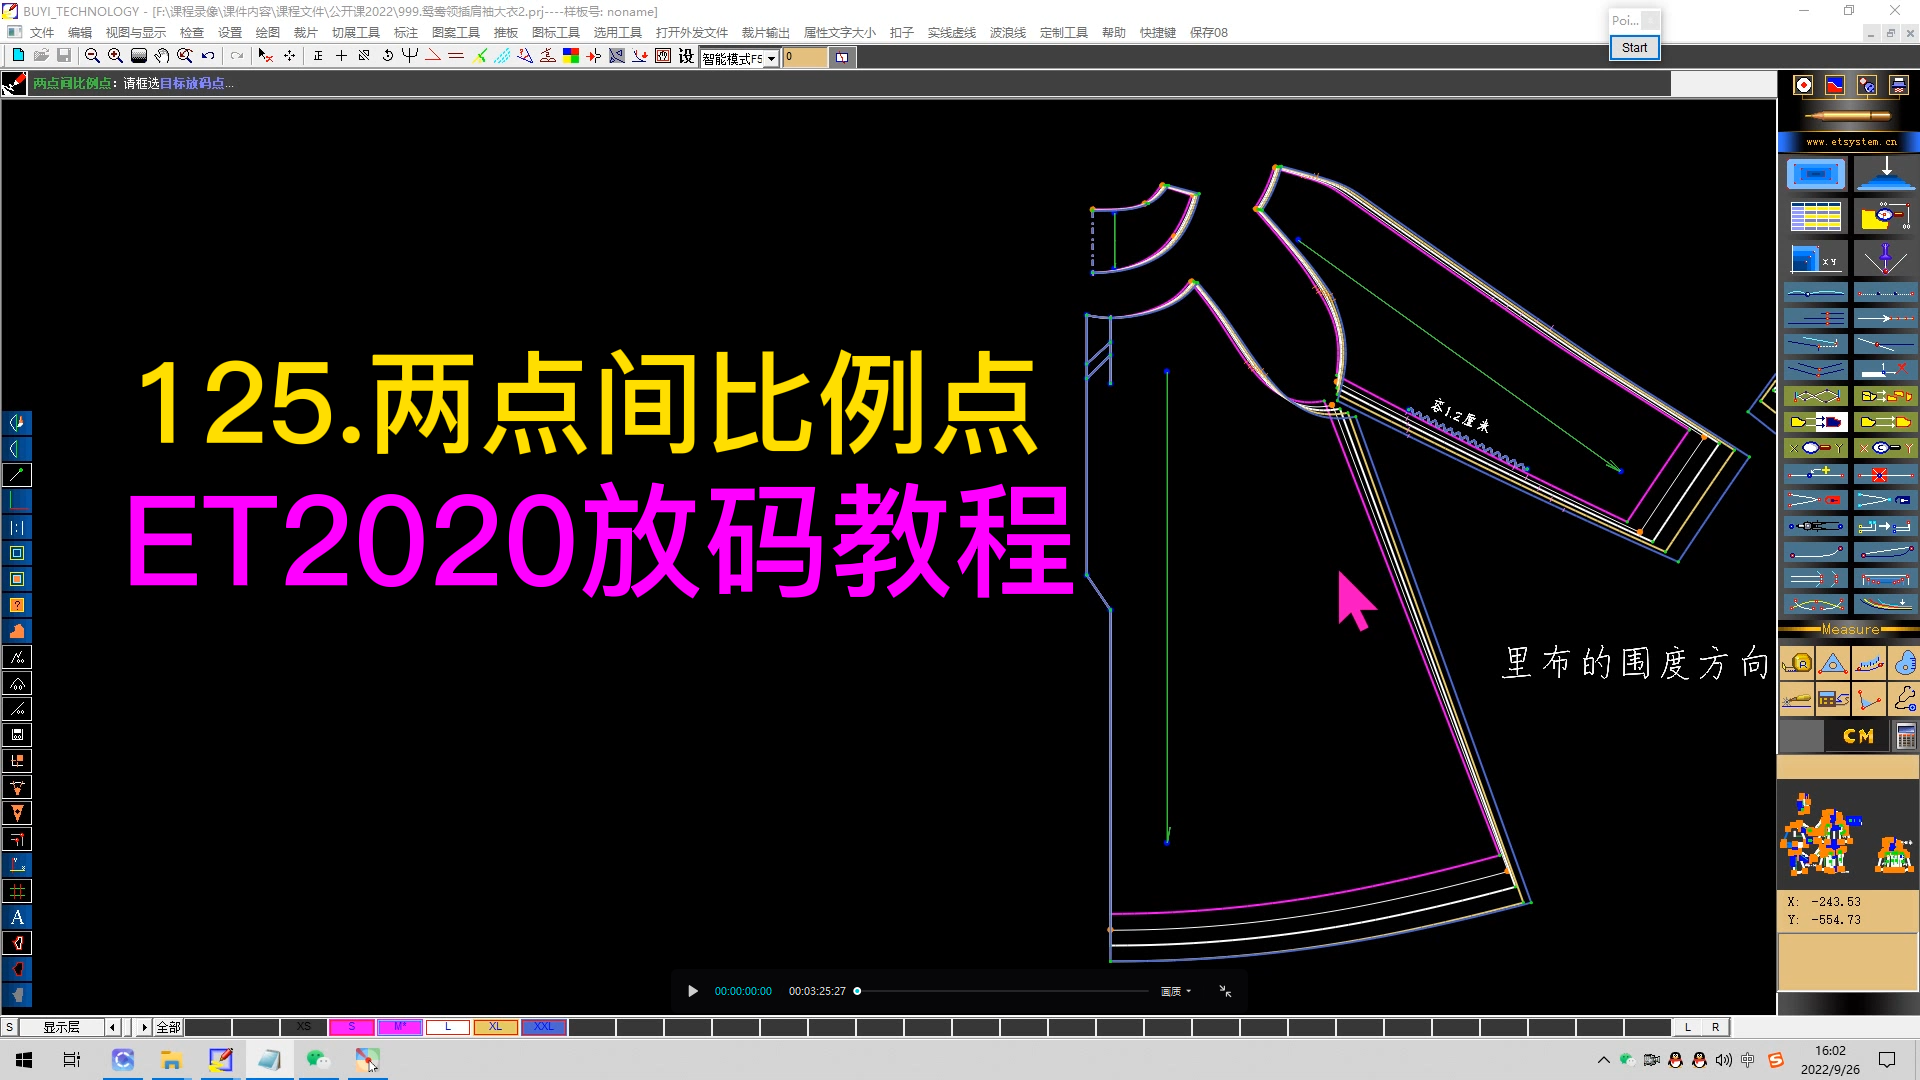
Task: Toggle the S size magenta swatch
Action: (x=352, y=1027)
